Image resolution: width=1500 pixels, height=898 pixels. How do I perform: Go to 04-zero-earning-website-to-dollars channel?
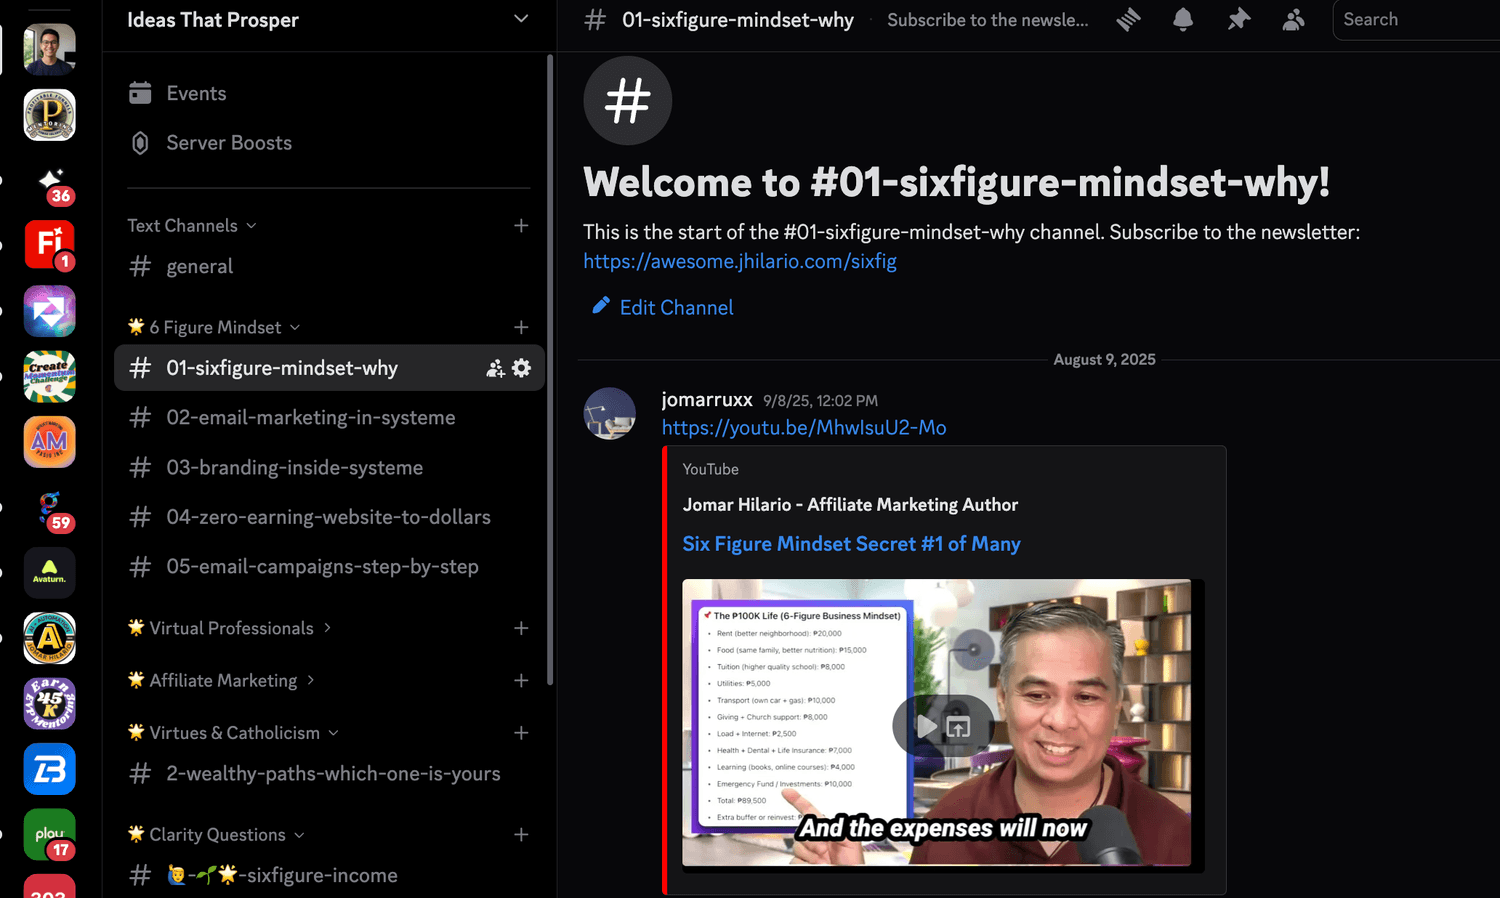click(328, 517)
